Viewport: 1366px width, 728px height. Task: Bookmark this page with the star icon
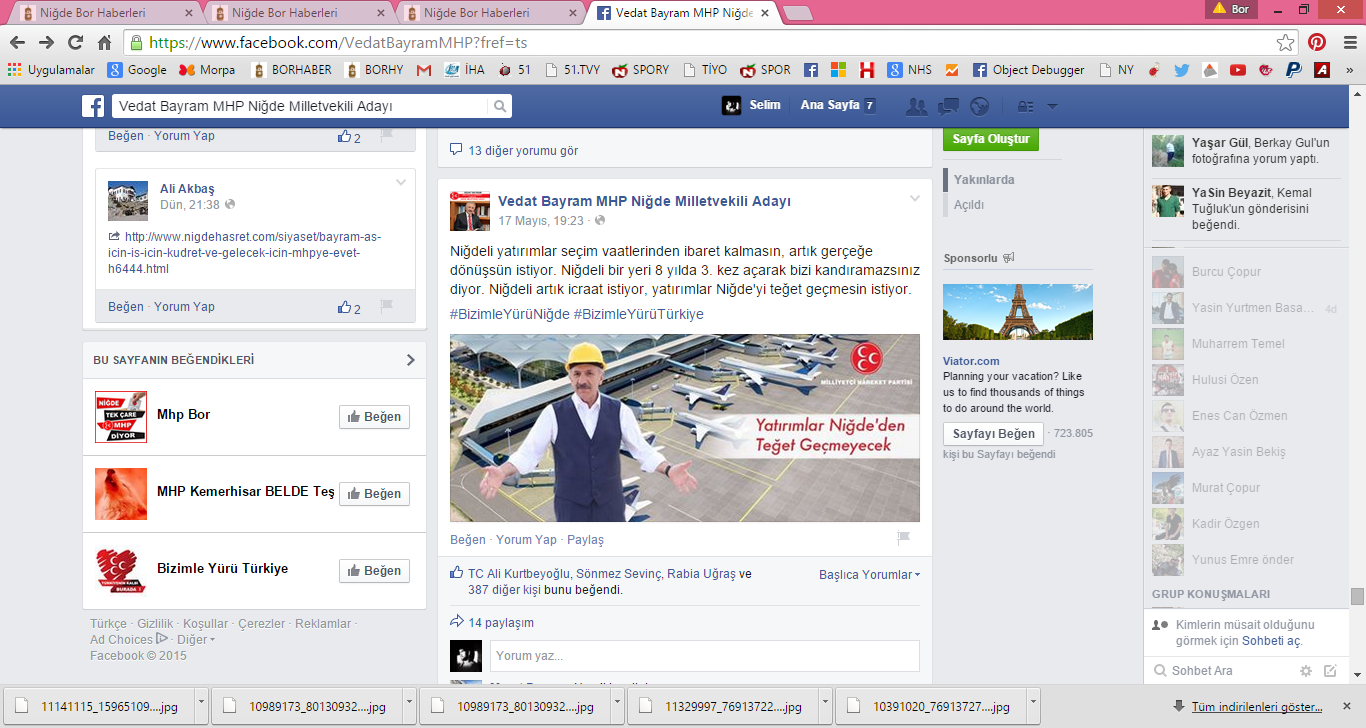pos(1286,43)
